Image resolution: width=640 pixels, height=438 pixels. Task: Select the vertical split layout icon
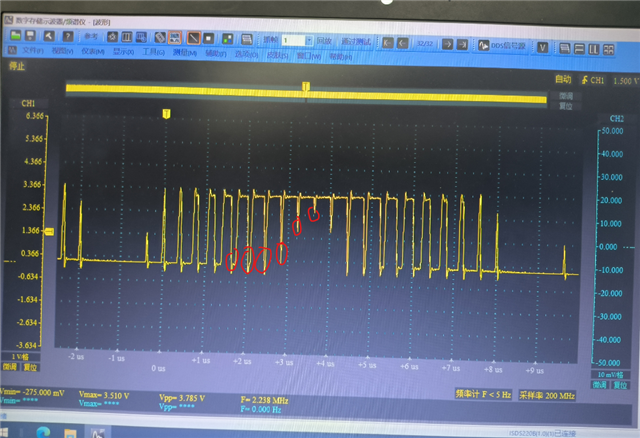(x=594, y=49)
